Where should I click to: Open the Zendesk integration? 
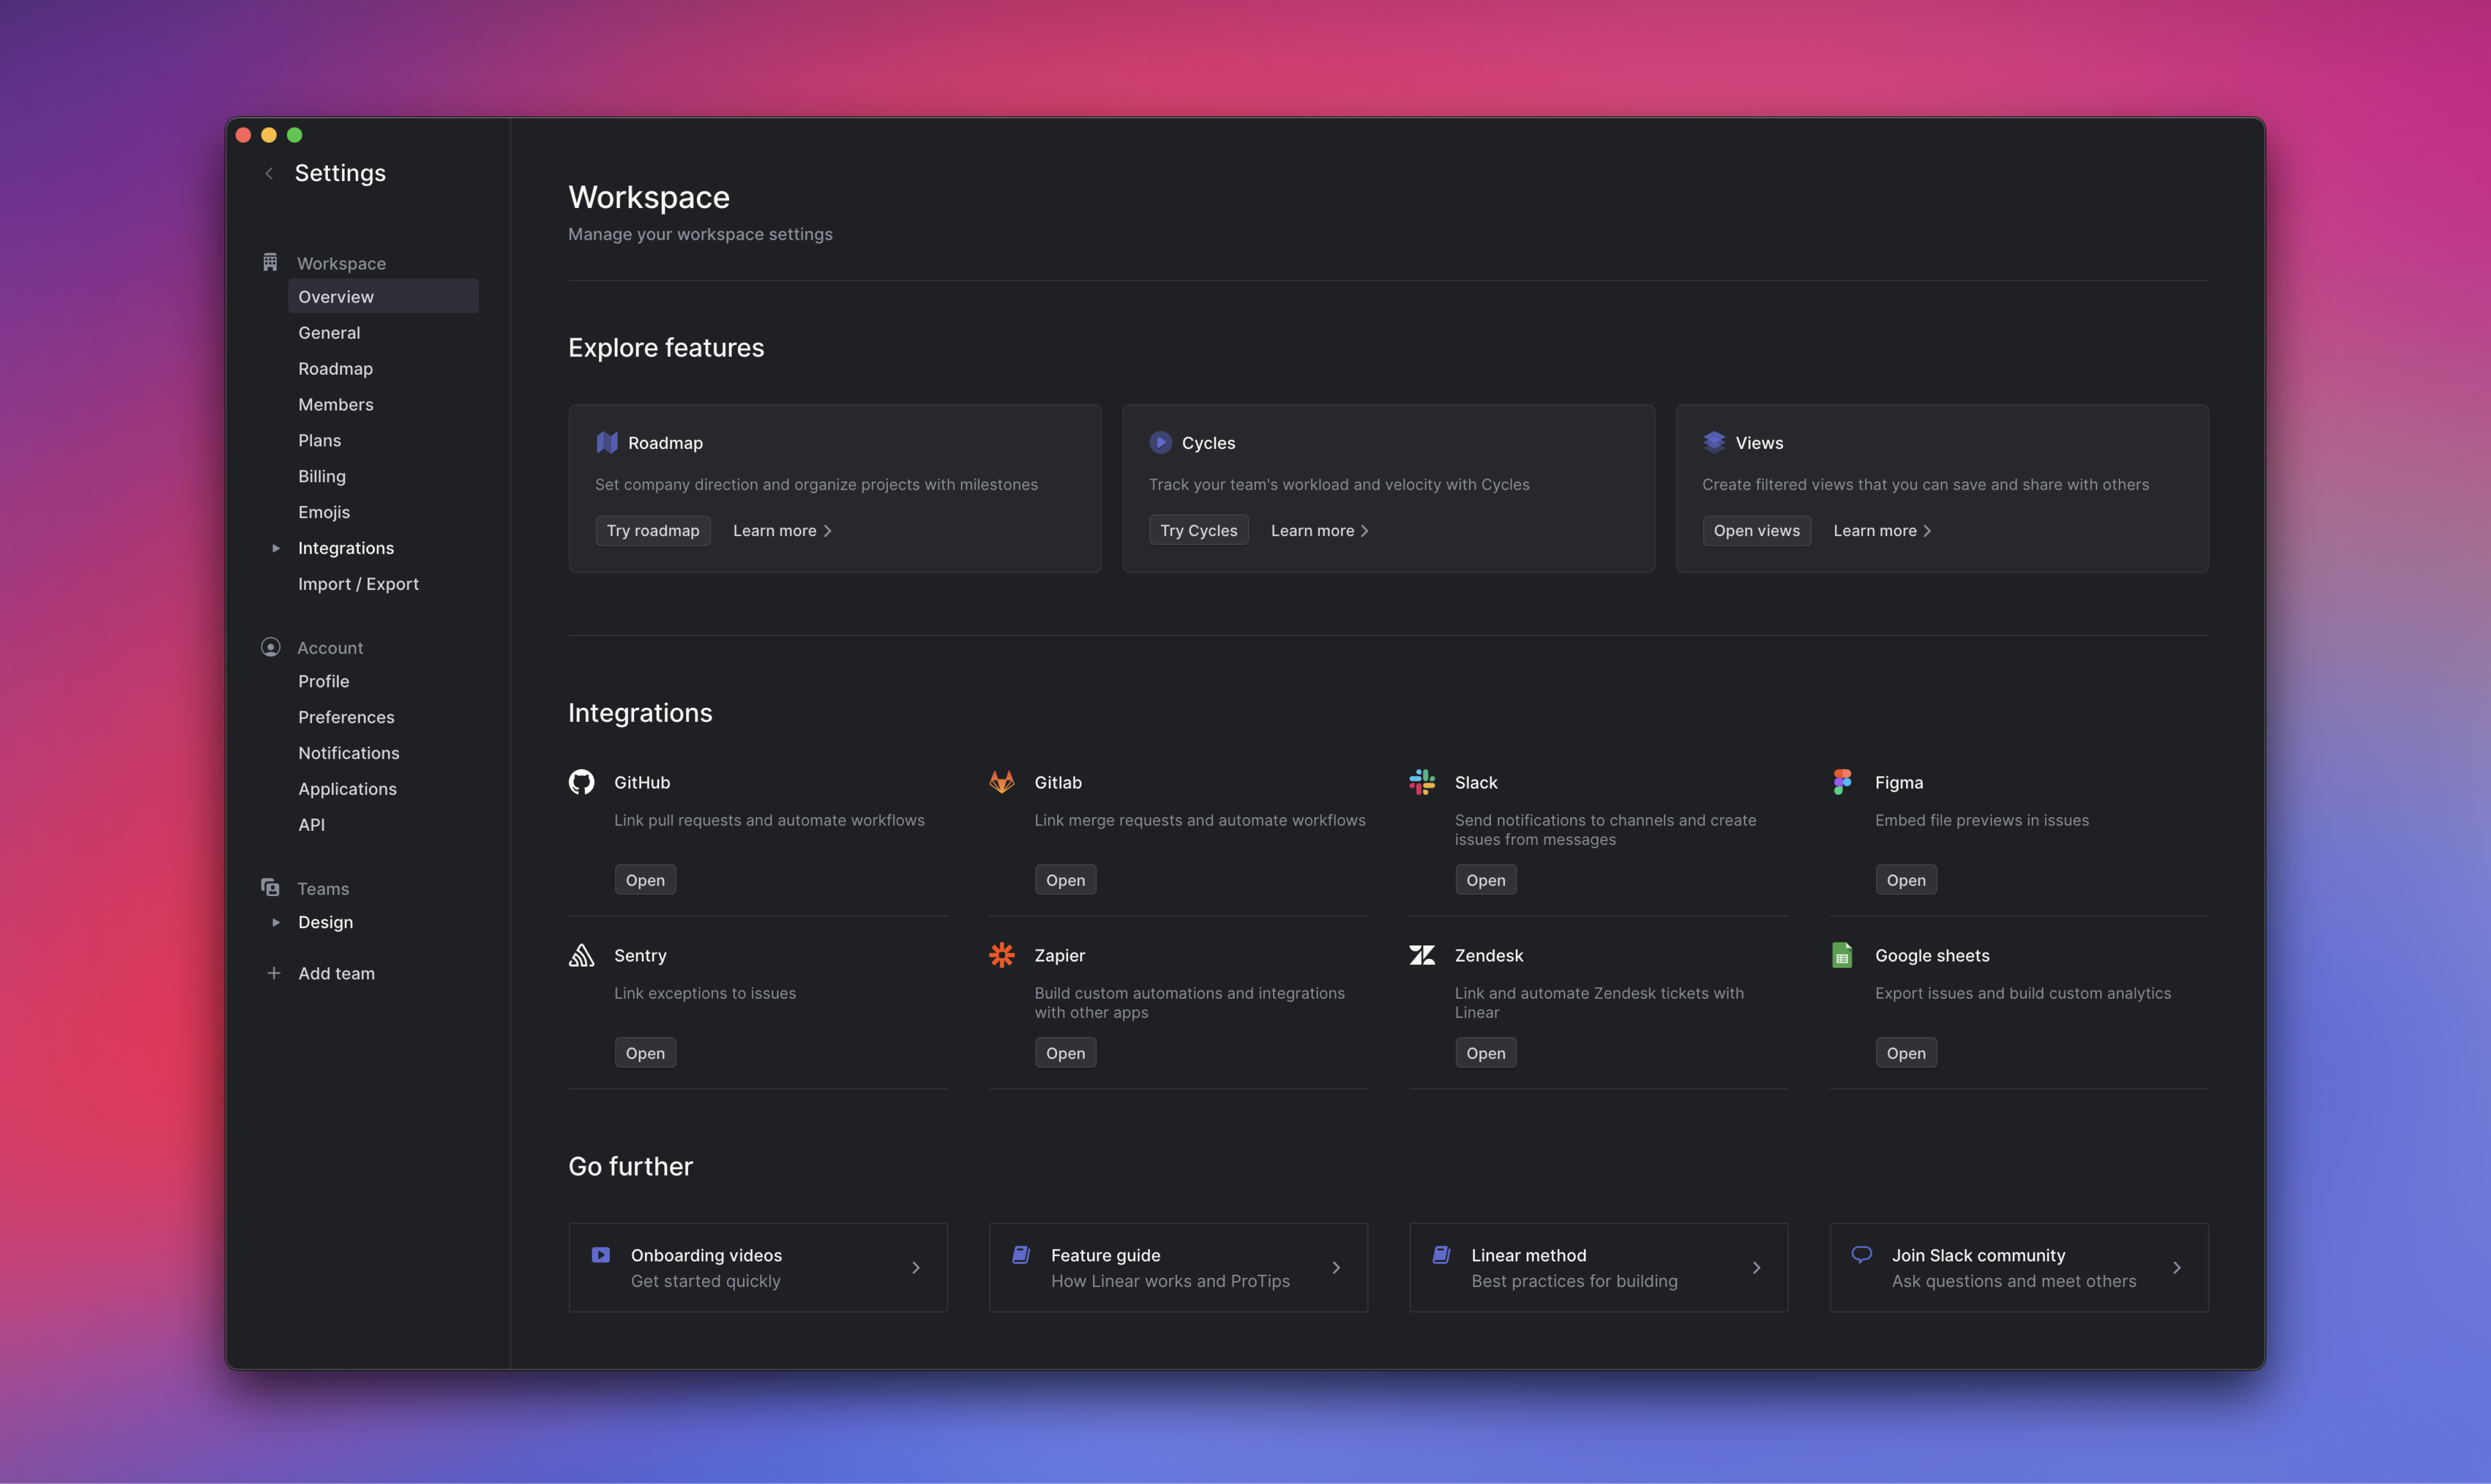[1485, 1053]
